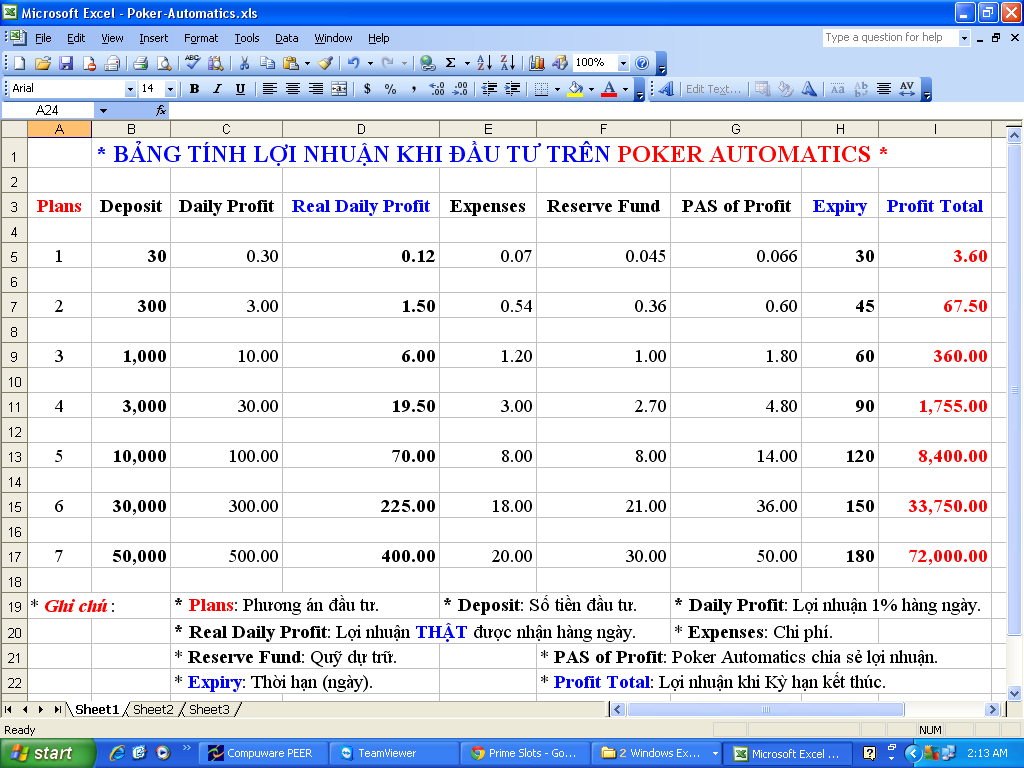
Task: Click the Deposit cell showing 10,000
Action: click(131, 456)
